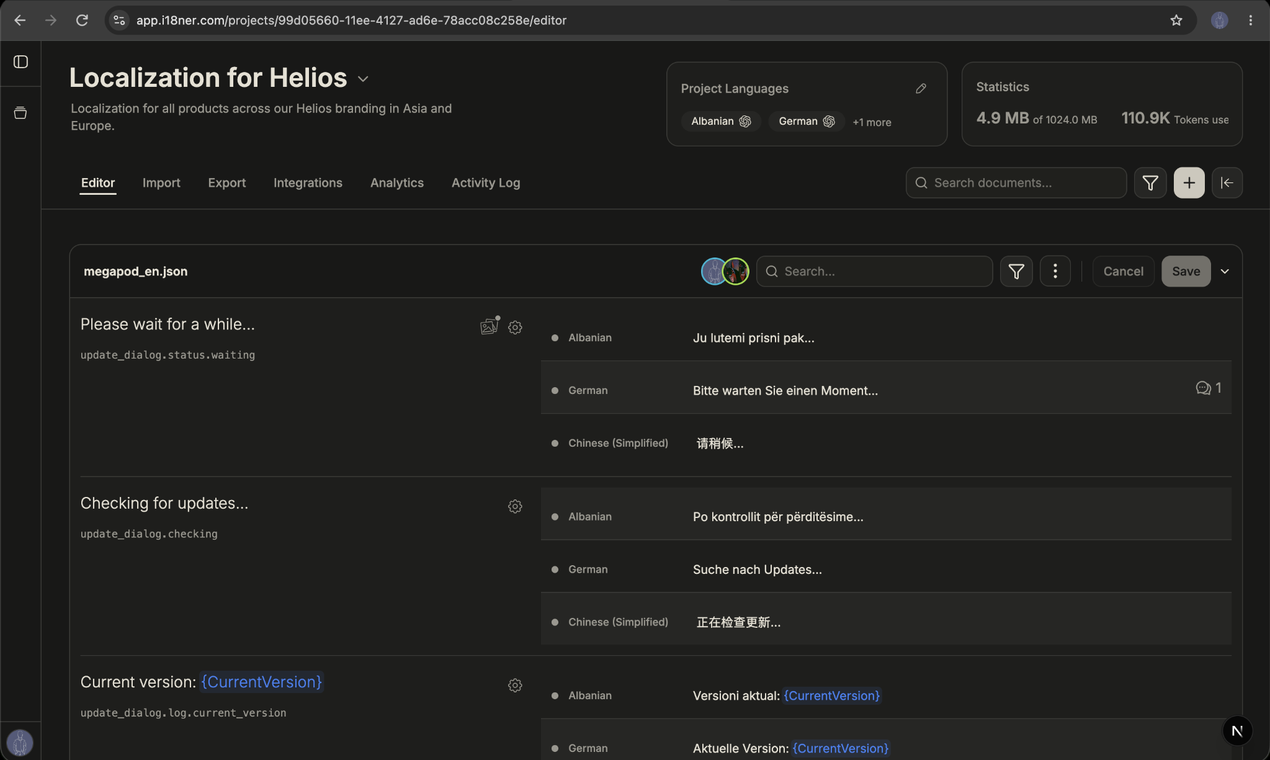The image size is (1270, 760).
Task: Open filter in megapod_en.json toolbar
Action: tap(1016, 271)
